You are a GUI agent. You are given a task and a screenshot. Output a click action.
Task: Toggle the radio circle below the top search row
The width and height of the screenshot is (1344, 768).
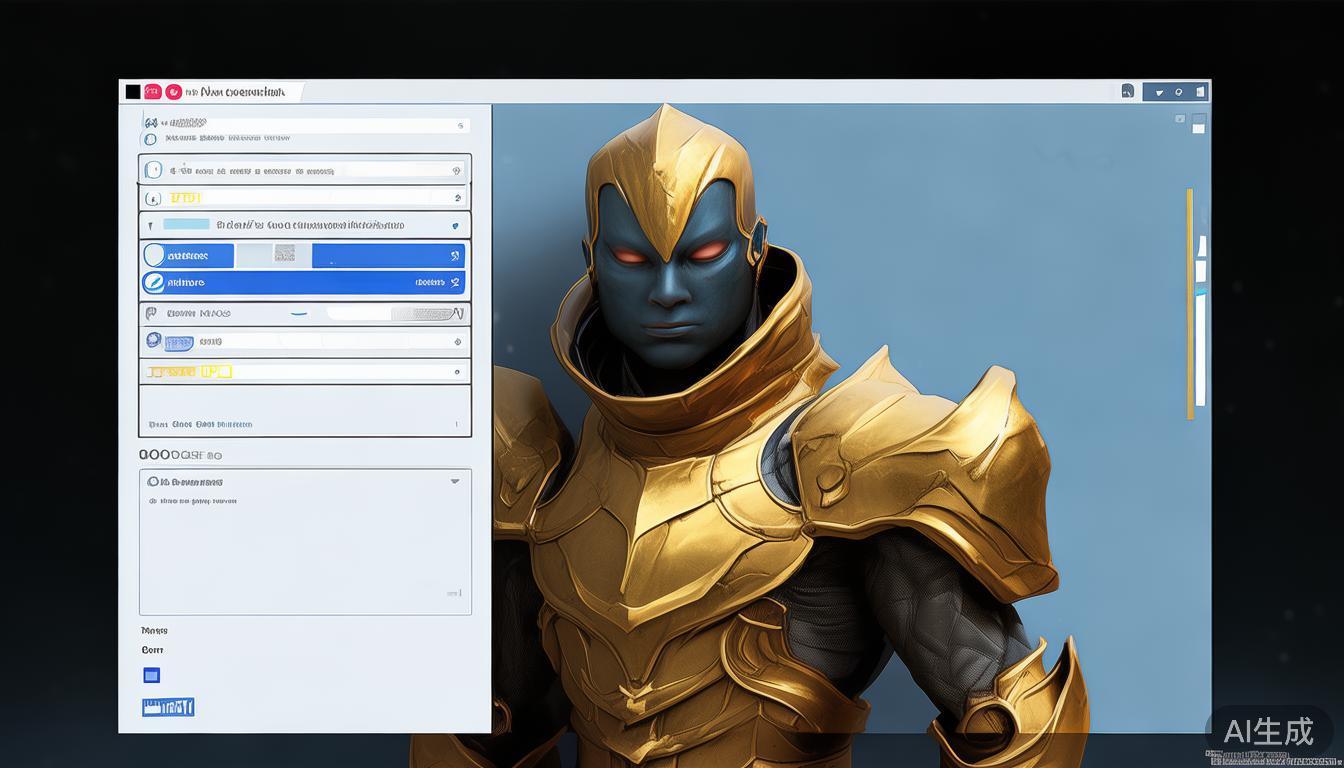pos(150,139)
